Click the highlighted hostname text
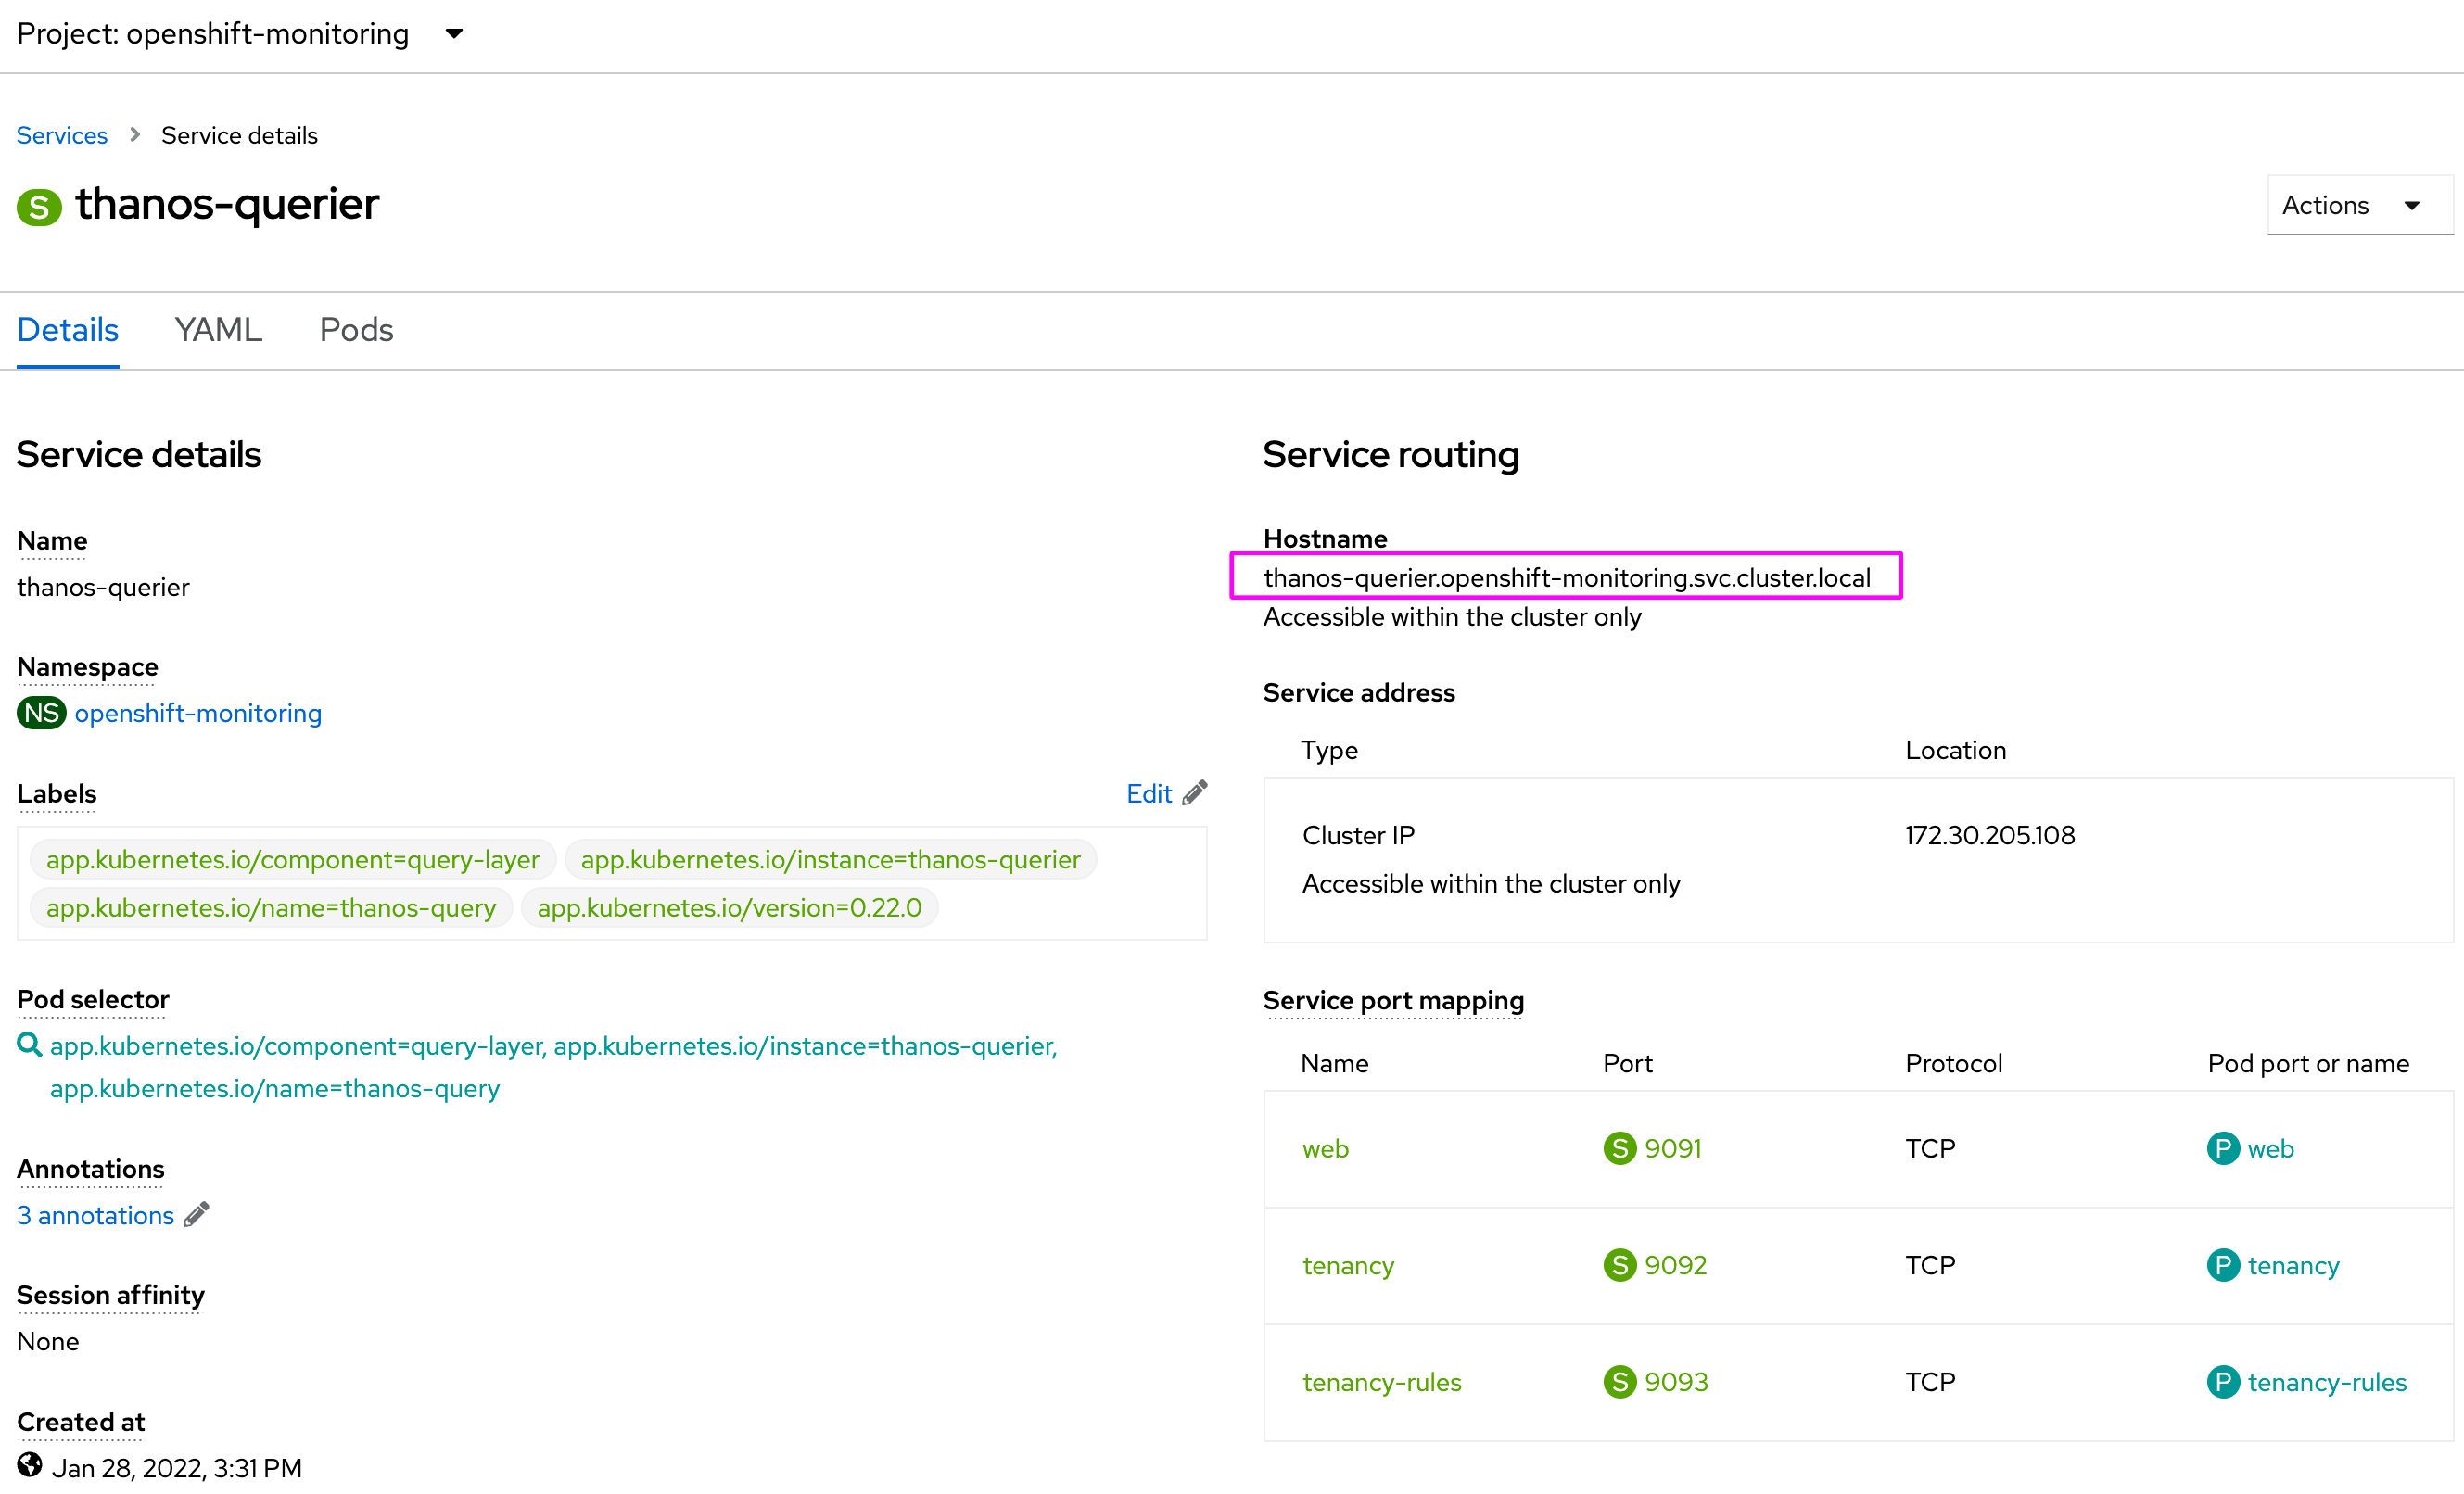This screenshot has width=2464, height=1494. pyautogui.click(x=1566, y=578)
